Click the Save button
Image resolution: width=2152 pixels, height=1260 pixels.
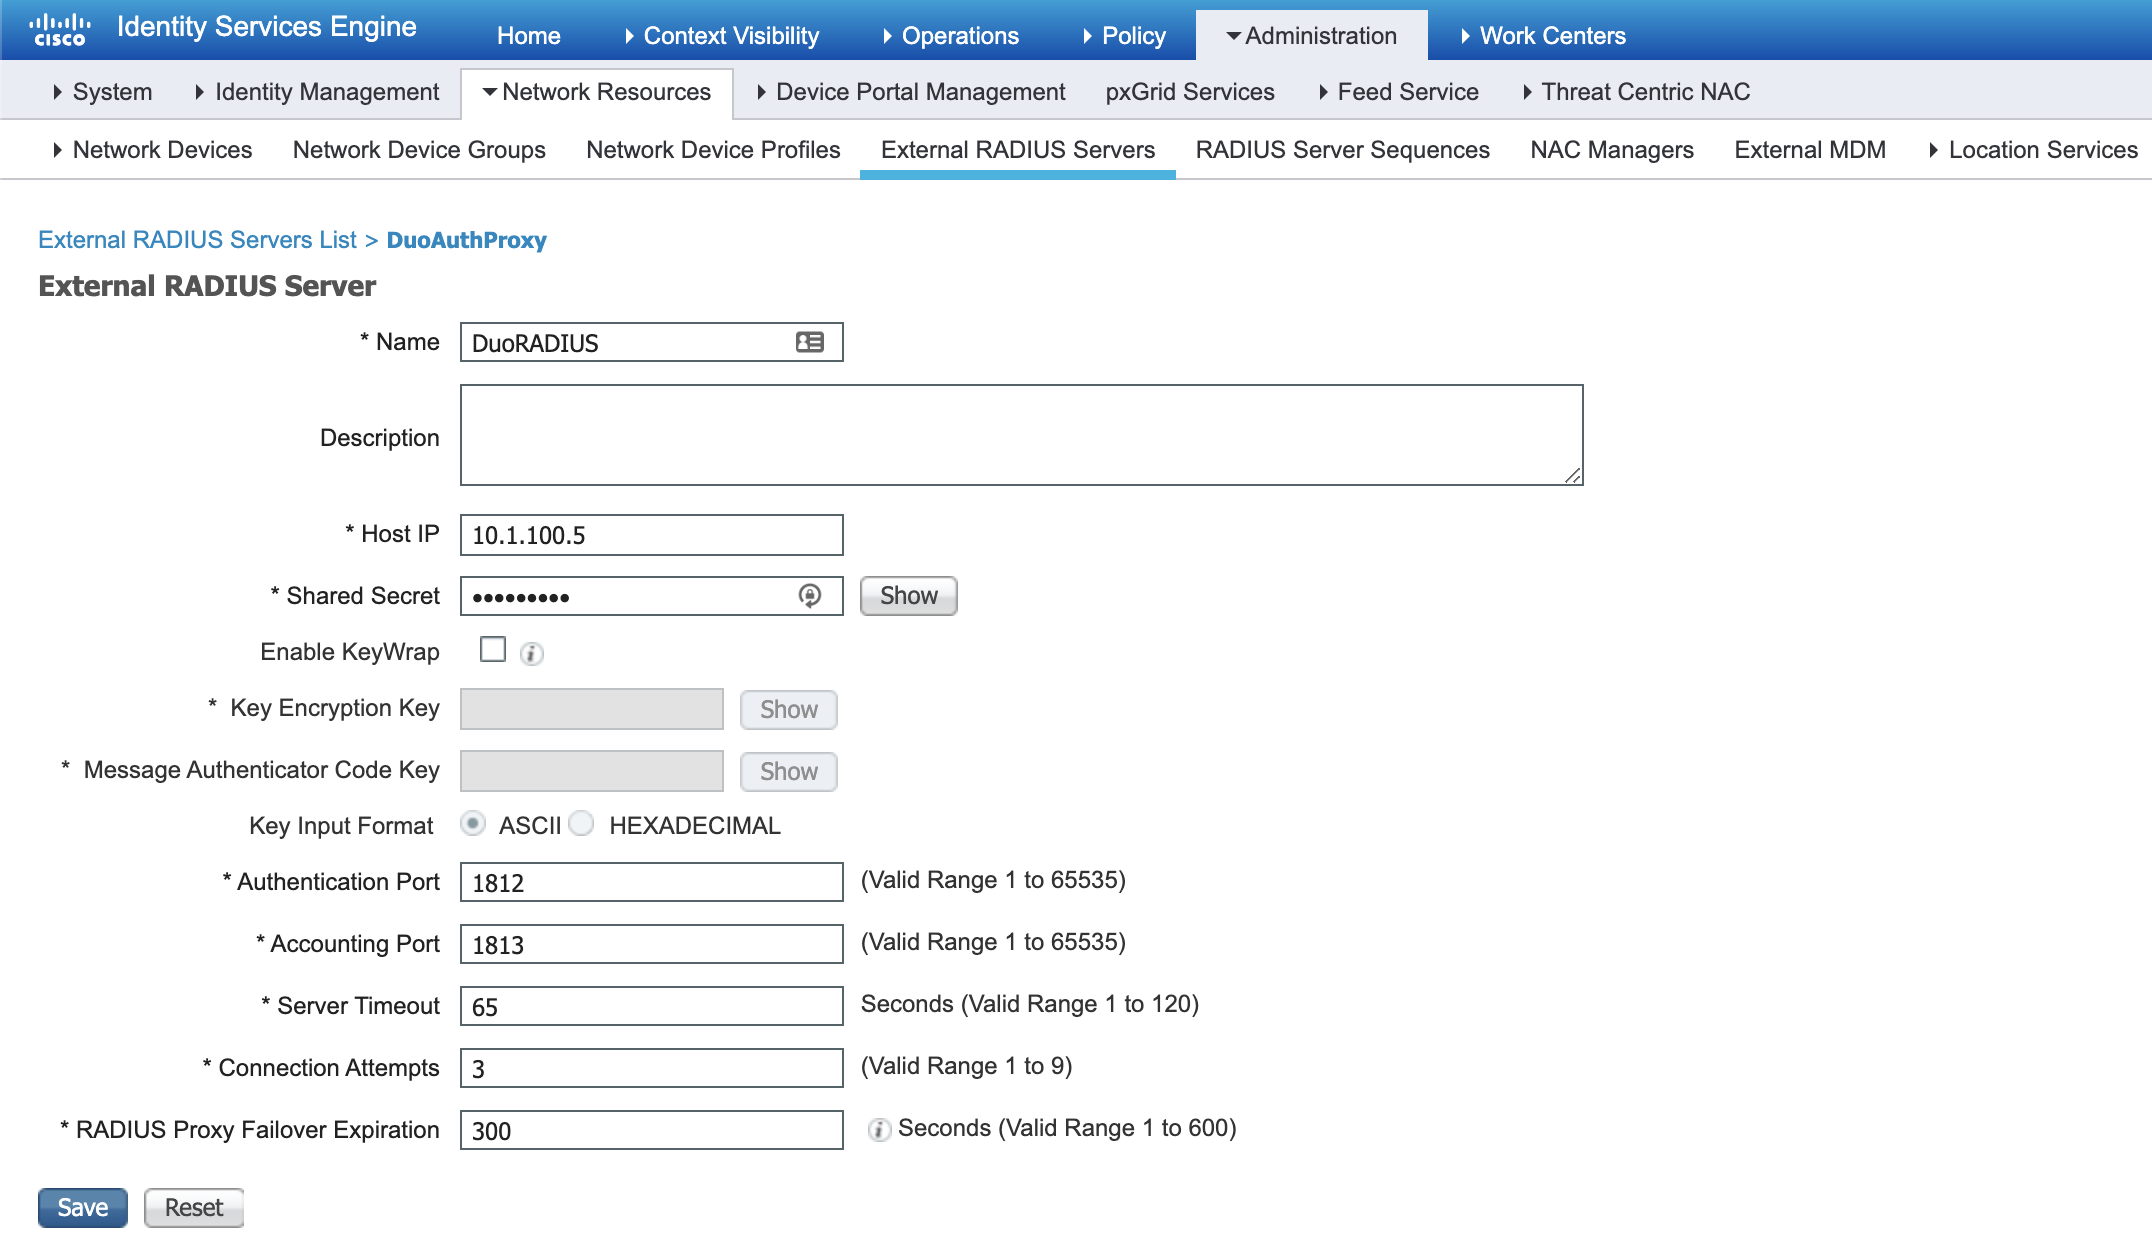click(82, 1206)
